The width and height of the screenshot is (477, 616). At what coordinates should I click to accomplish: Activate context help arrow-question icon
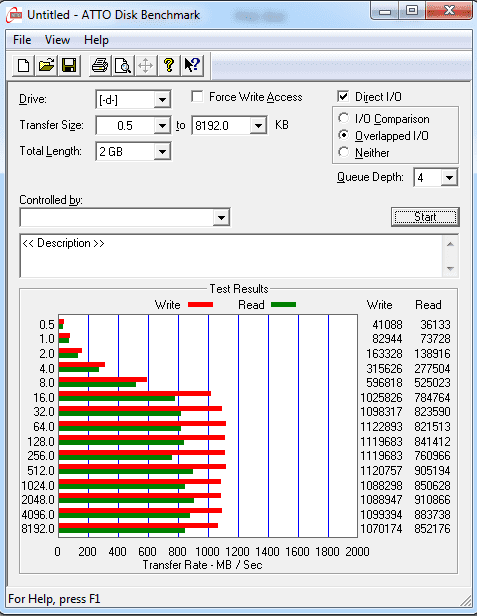[x=192, y=65]
